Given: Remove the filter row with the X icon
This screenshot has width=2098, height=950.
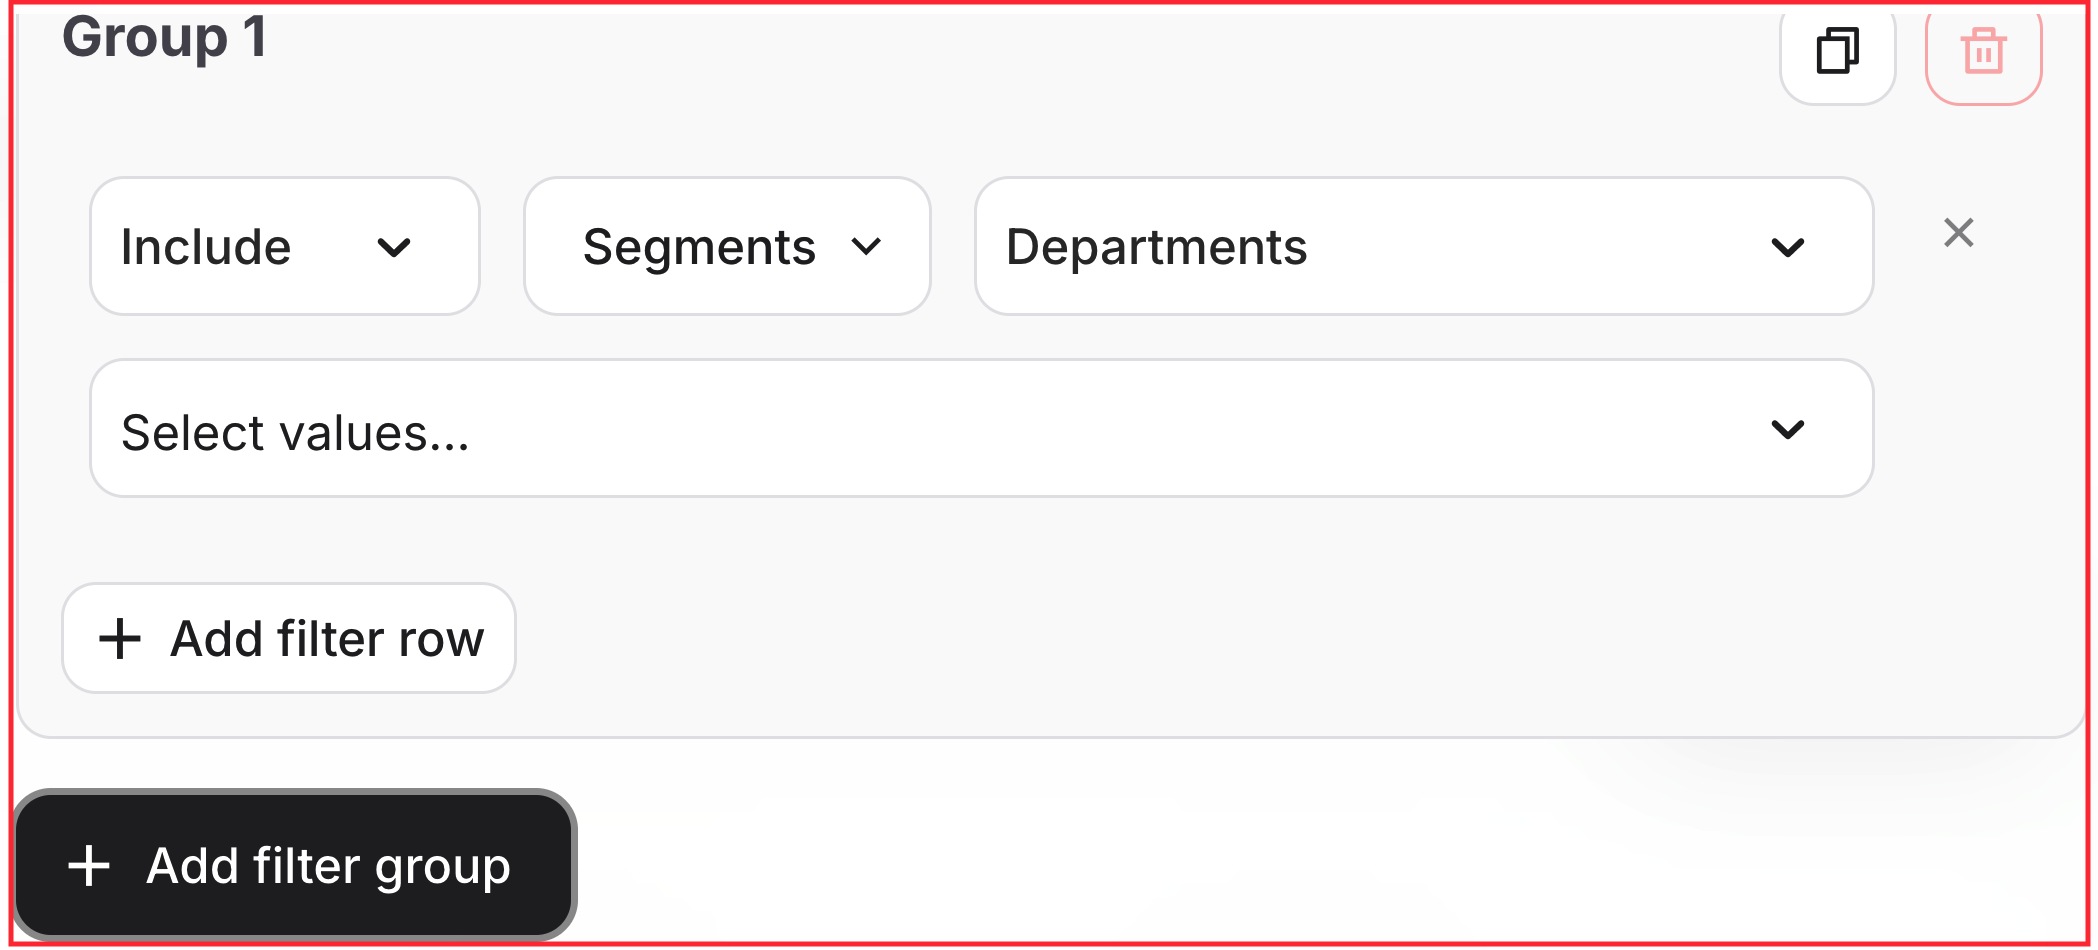Looking at the screenshot, I should pos(1958,233).
